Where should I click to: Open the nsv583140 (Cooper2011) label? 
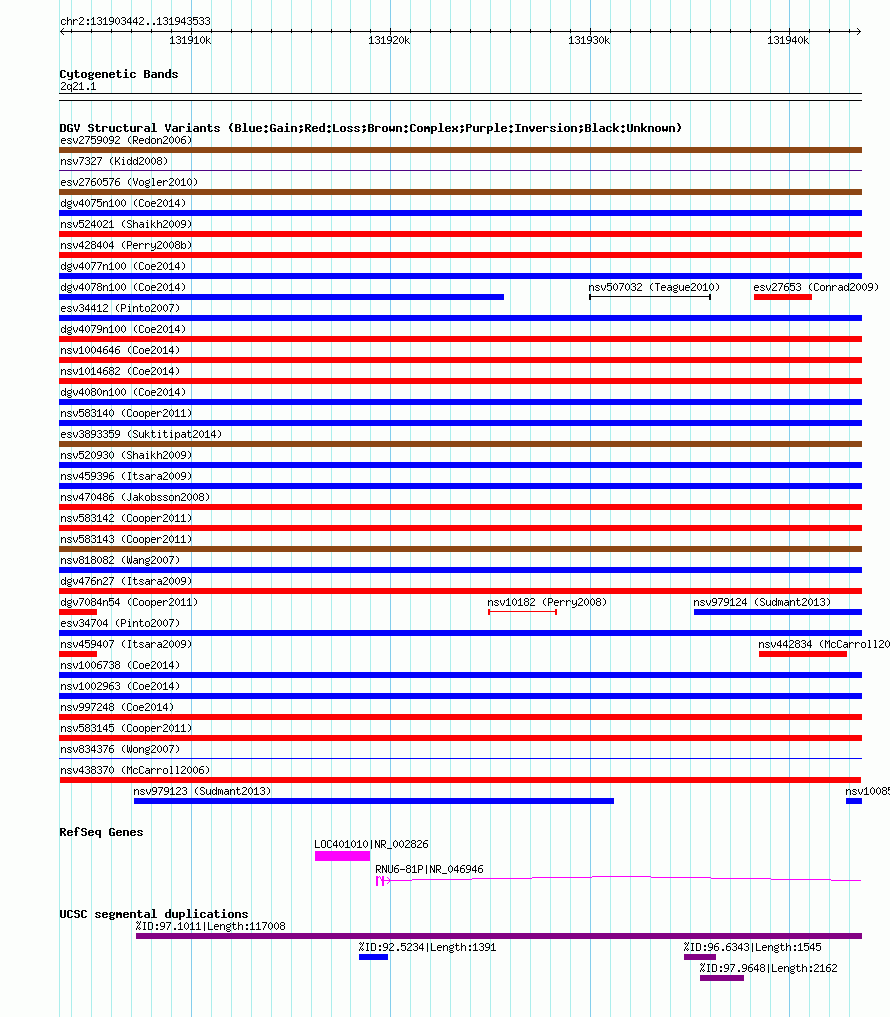pos(126,413)
